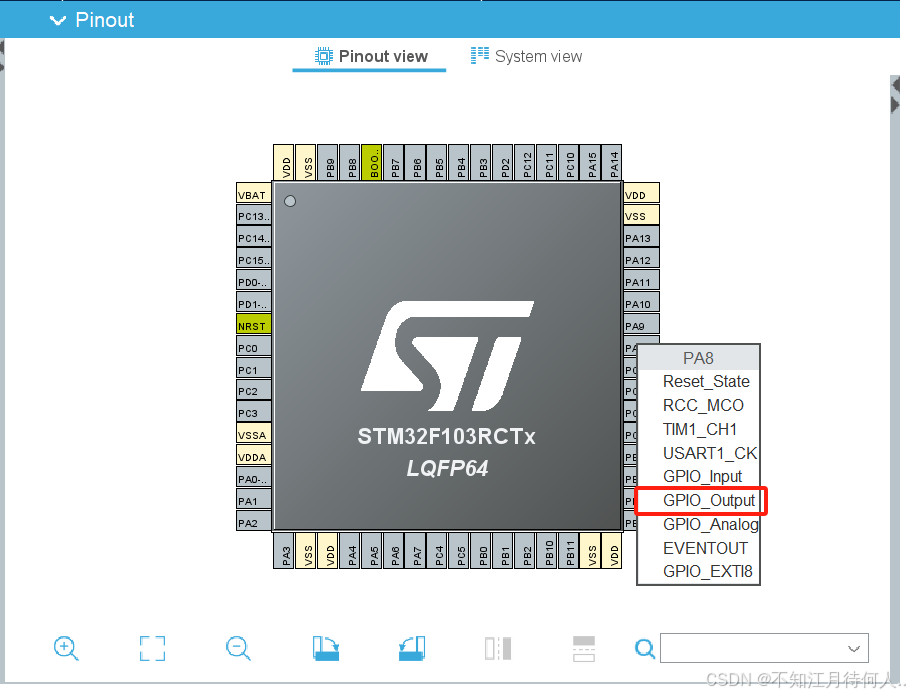Click the PA12 pin
The height and width of the screenshot is (695, 910).
point(641,259)
